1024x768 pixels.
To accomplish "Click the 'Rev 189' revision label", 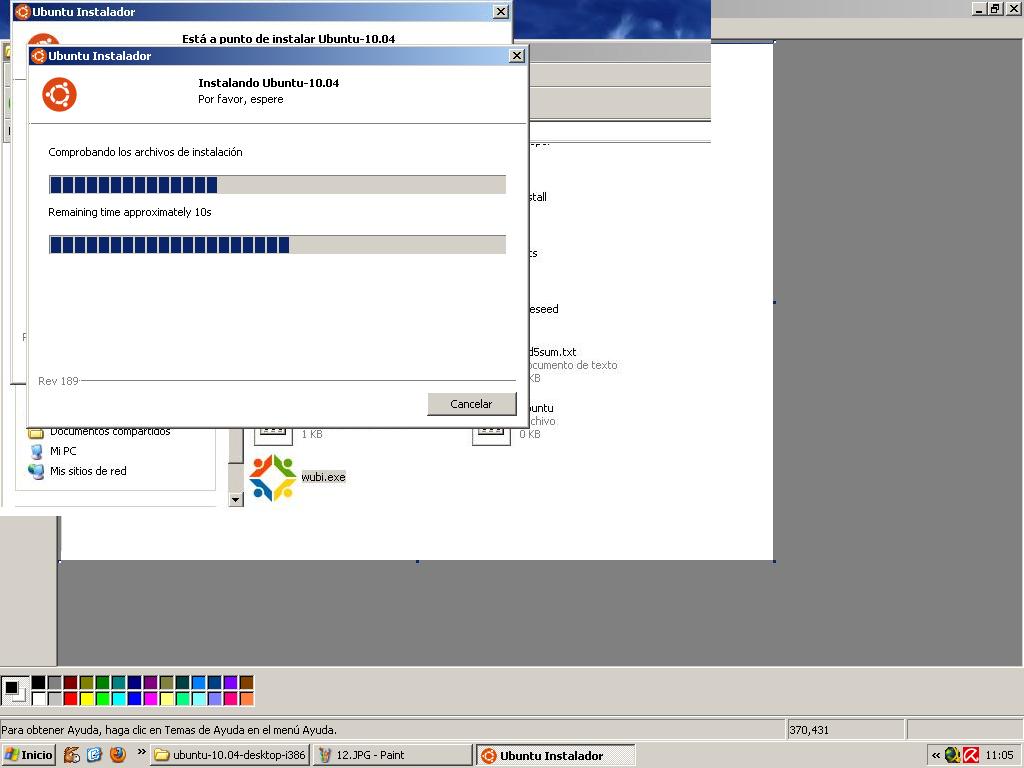I will (58, 381).
